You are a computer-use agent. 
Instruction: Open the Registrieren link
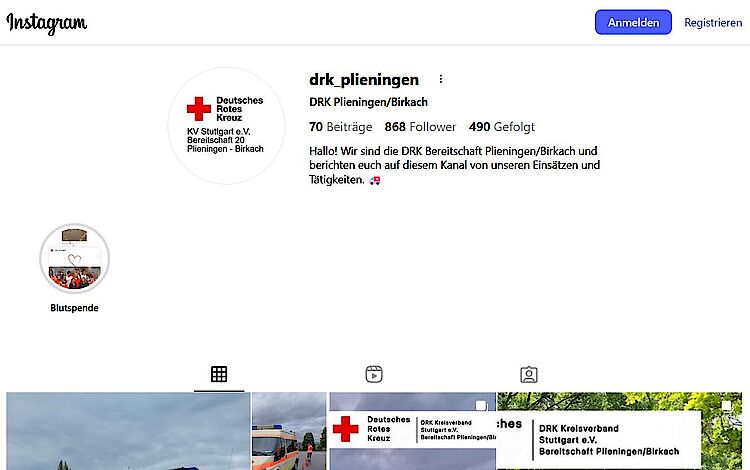click(x=713, y=22)
